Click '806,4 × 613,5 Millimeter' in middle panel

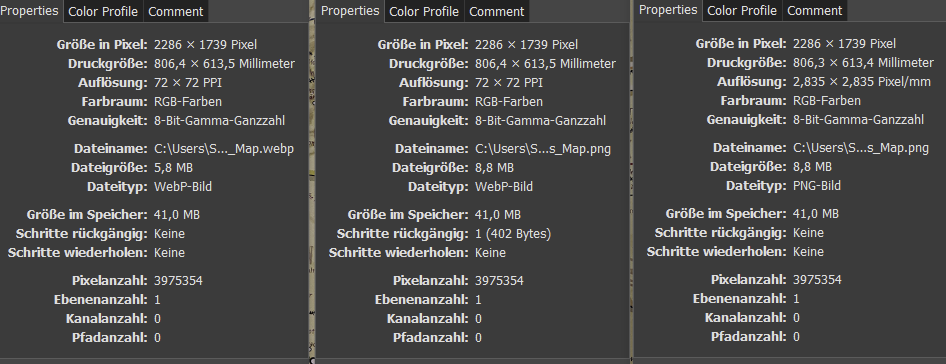(545, 64)
